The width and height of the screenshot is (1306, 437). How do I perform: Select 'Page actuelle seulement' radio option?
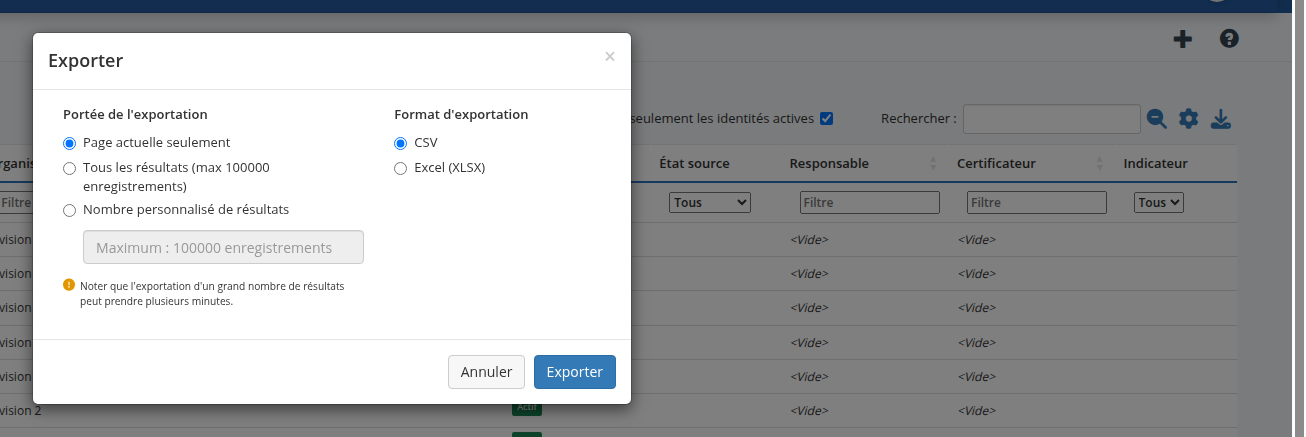[69, 143]
